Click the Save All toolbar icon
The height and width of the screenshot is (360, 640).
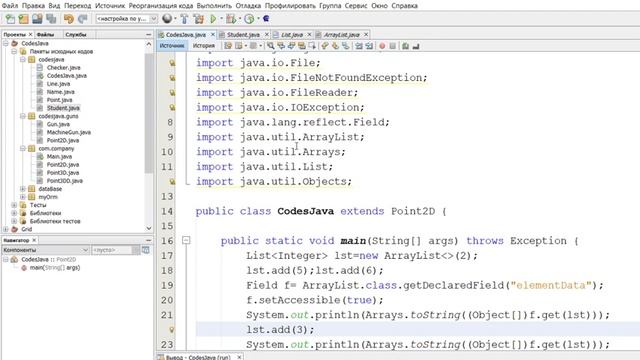click(x=51, y=19)
